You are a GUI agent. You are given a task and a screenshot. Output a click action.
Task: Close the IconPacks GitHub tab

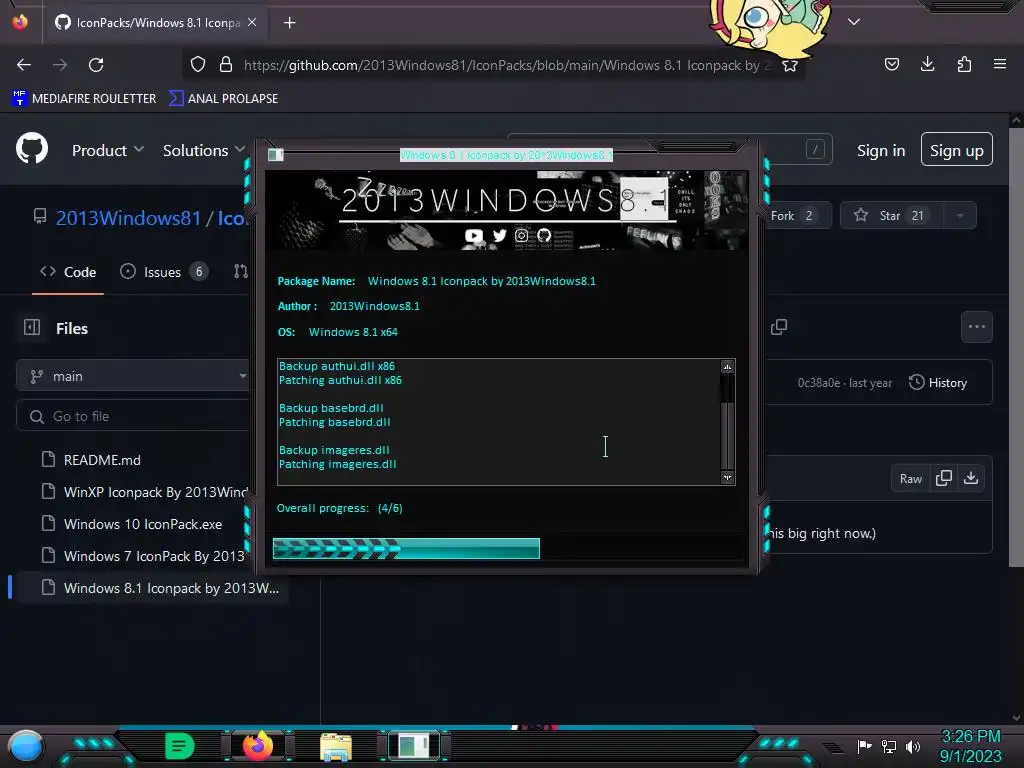[x=252, y=22]
